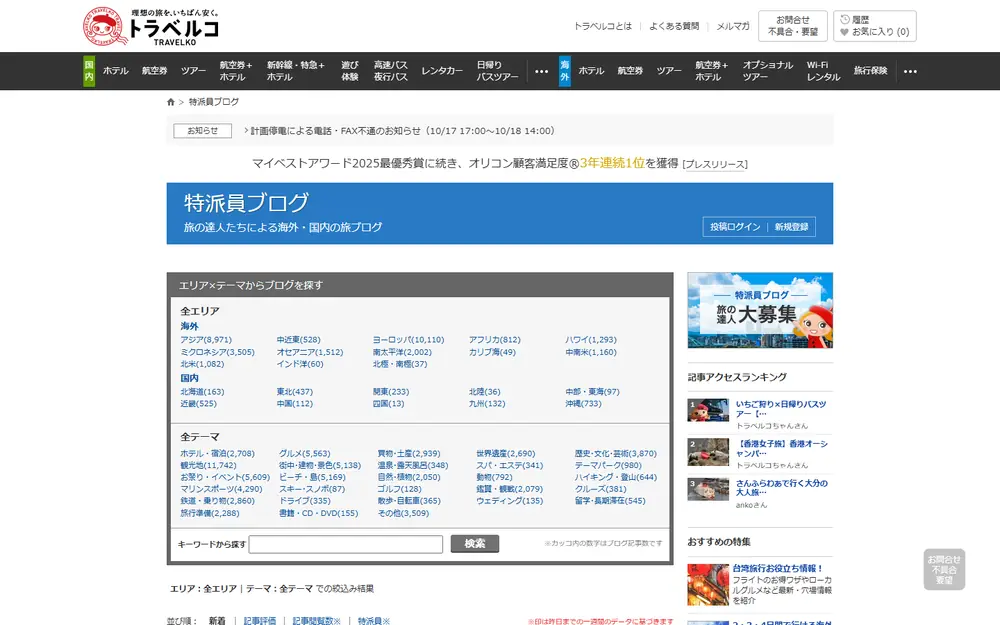
Task: Click よくある質問 link
Action: click(674, 26)
